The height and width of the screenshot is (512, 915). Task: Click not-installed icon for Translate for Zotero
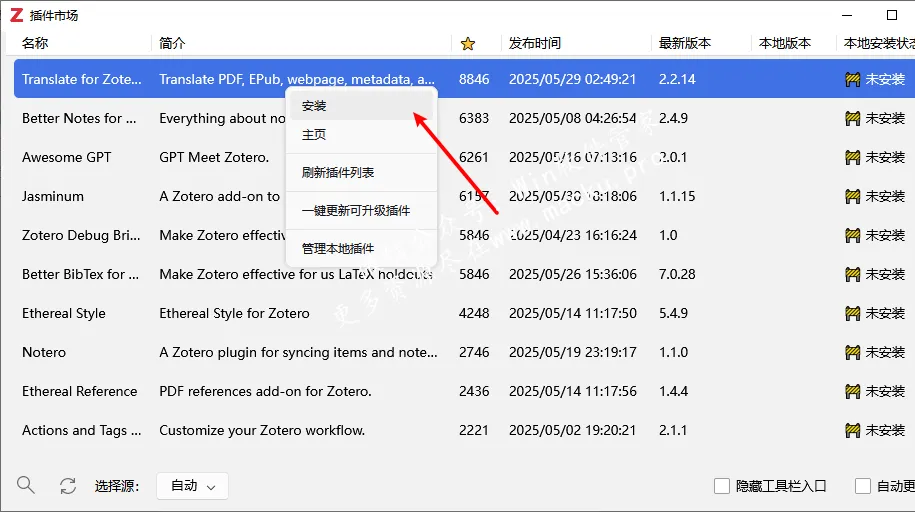(853, 79)
